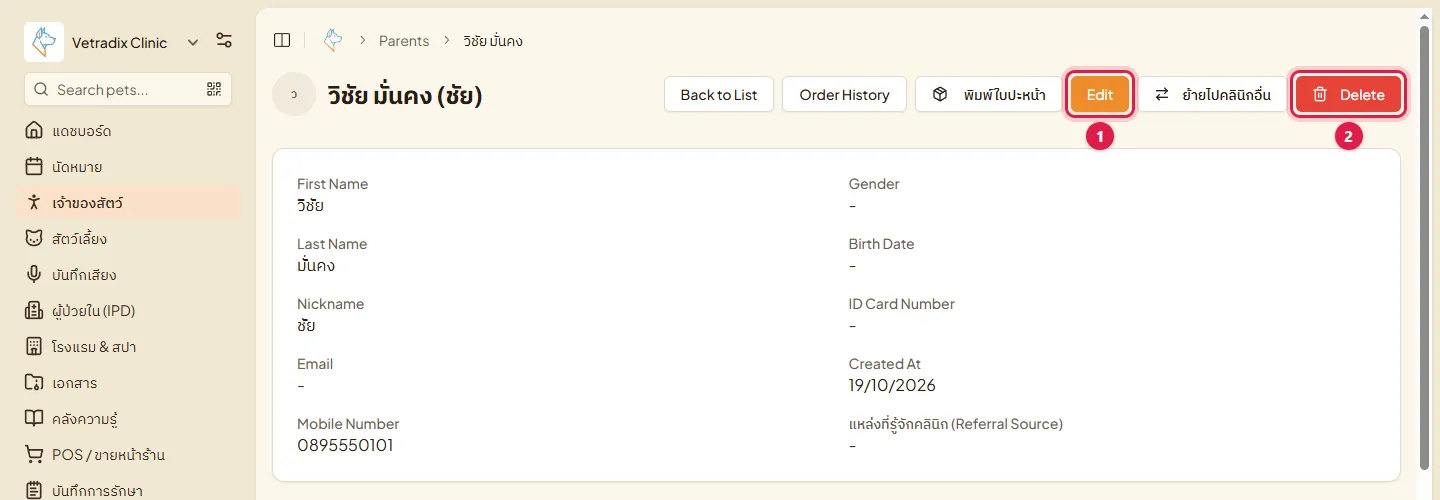Click the red Delete button
The image size is (1440, 500).
tap(1348, 94)
